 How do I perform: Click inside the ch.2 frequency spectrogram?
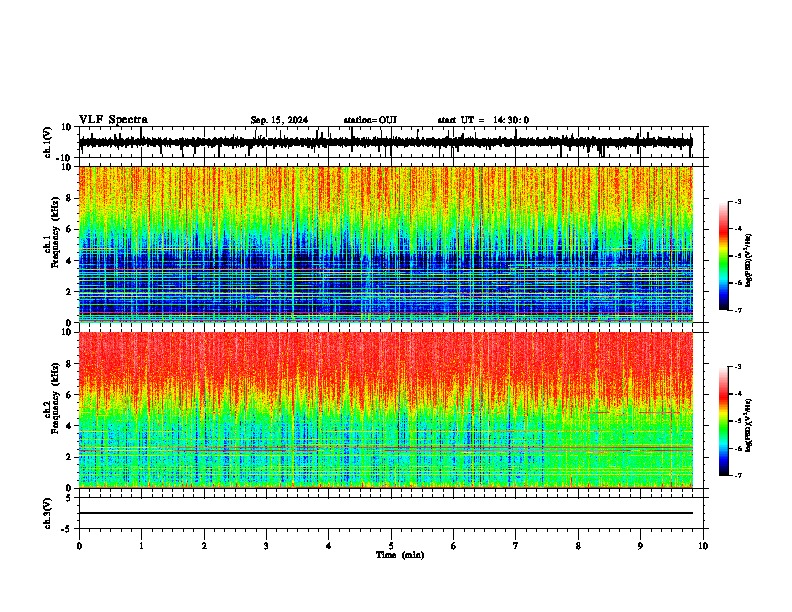(x=385, y=410)
